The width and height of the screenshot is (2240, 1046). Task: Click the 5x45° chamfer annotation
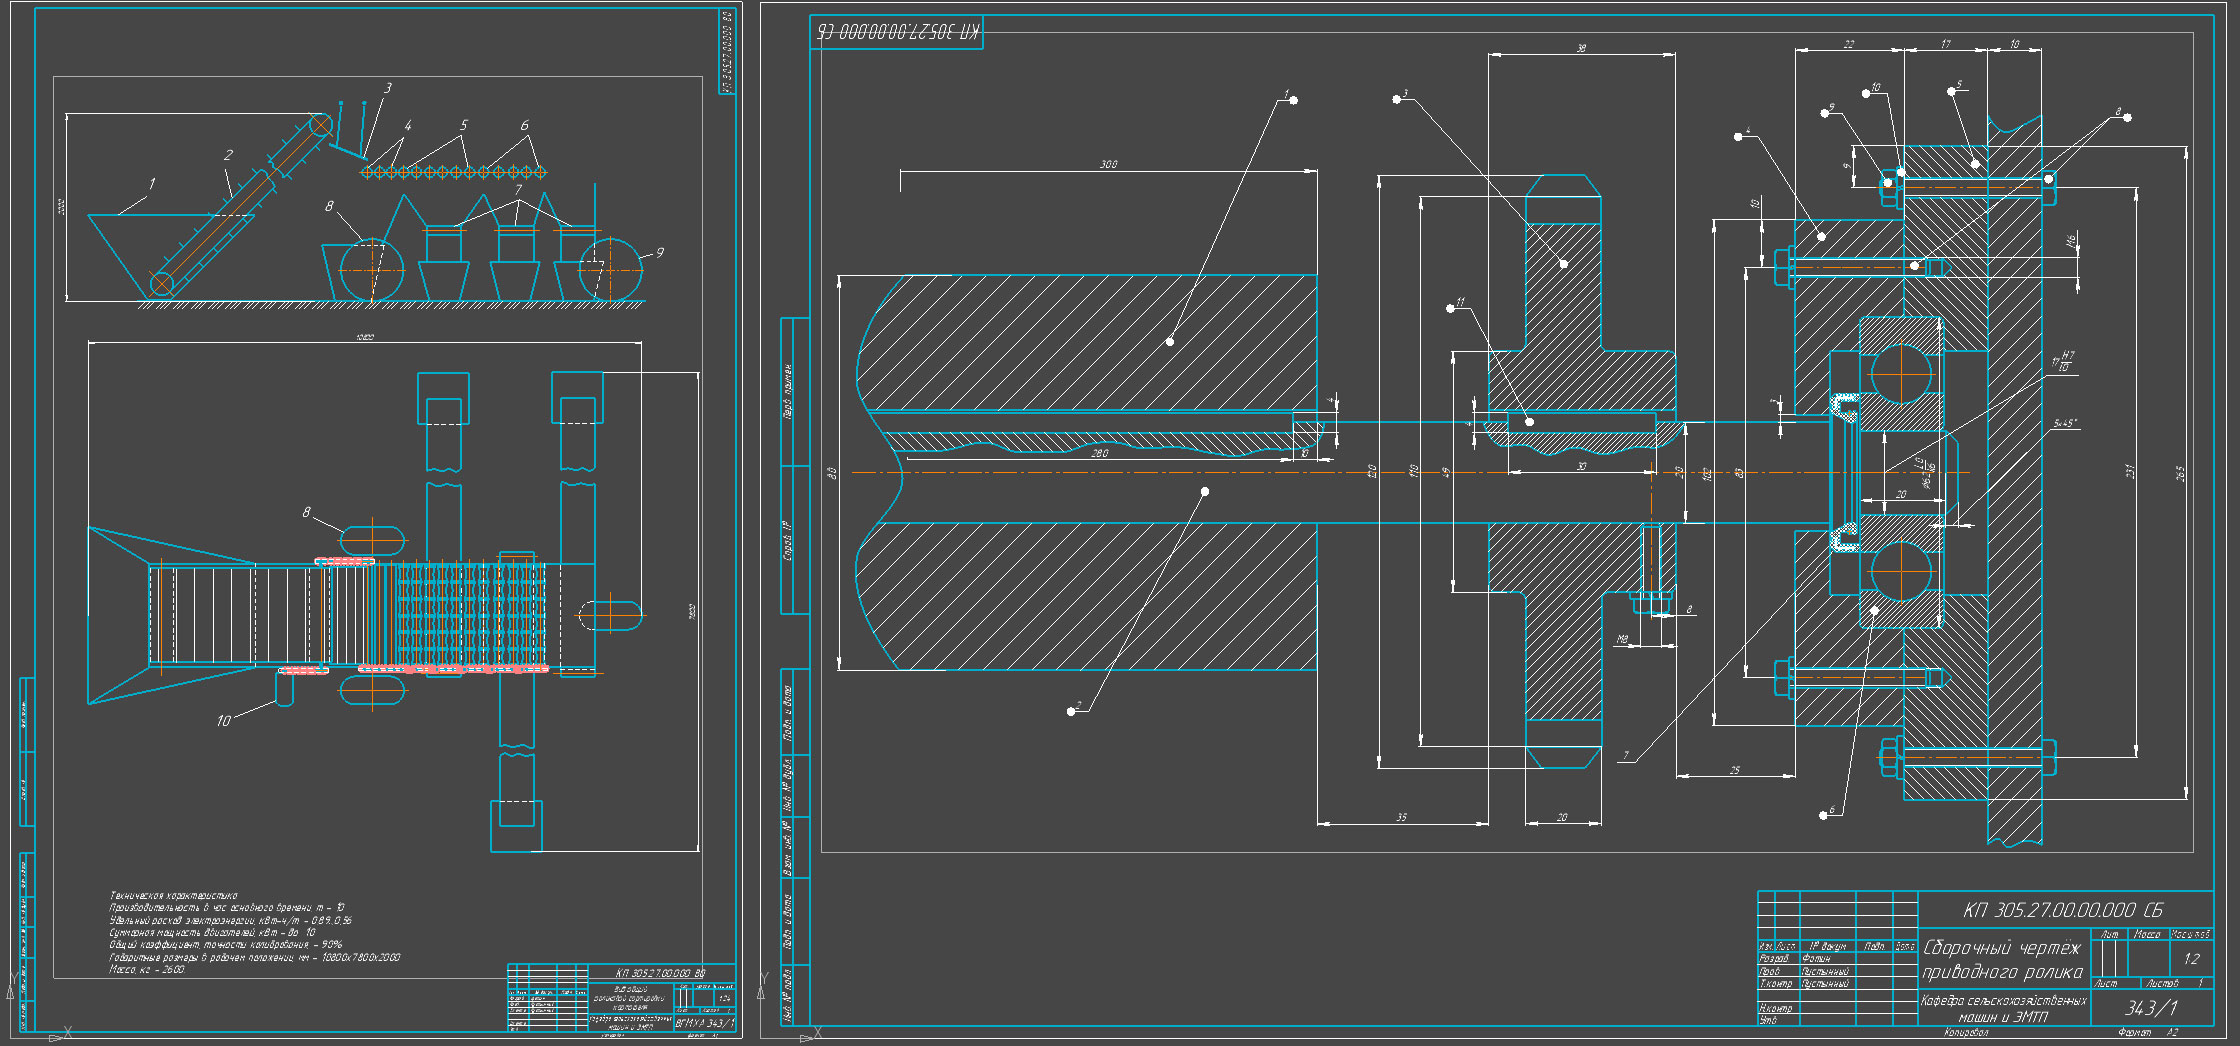coord(2065,423)
